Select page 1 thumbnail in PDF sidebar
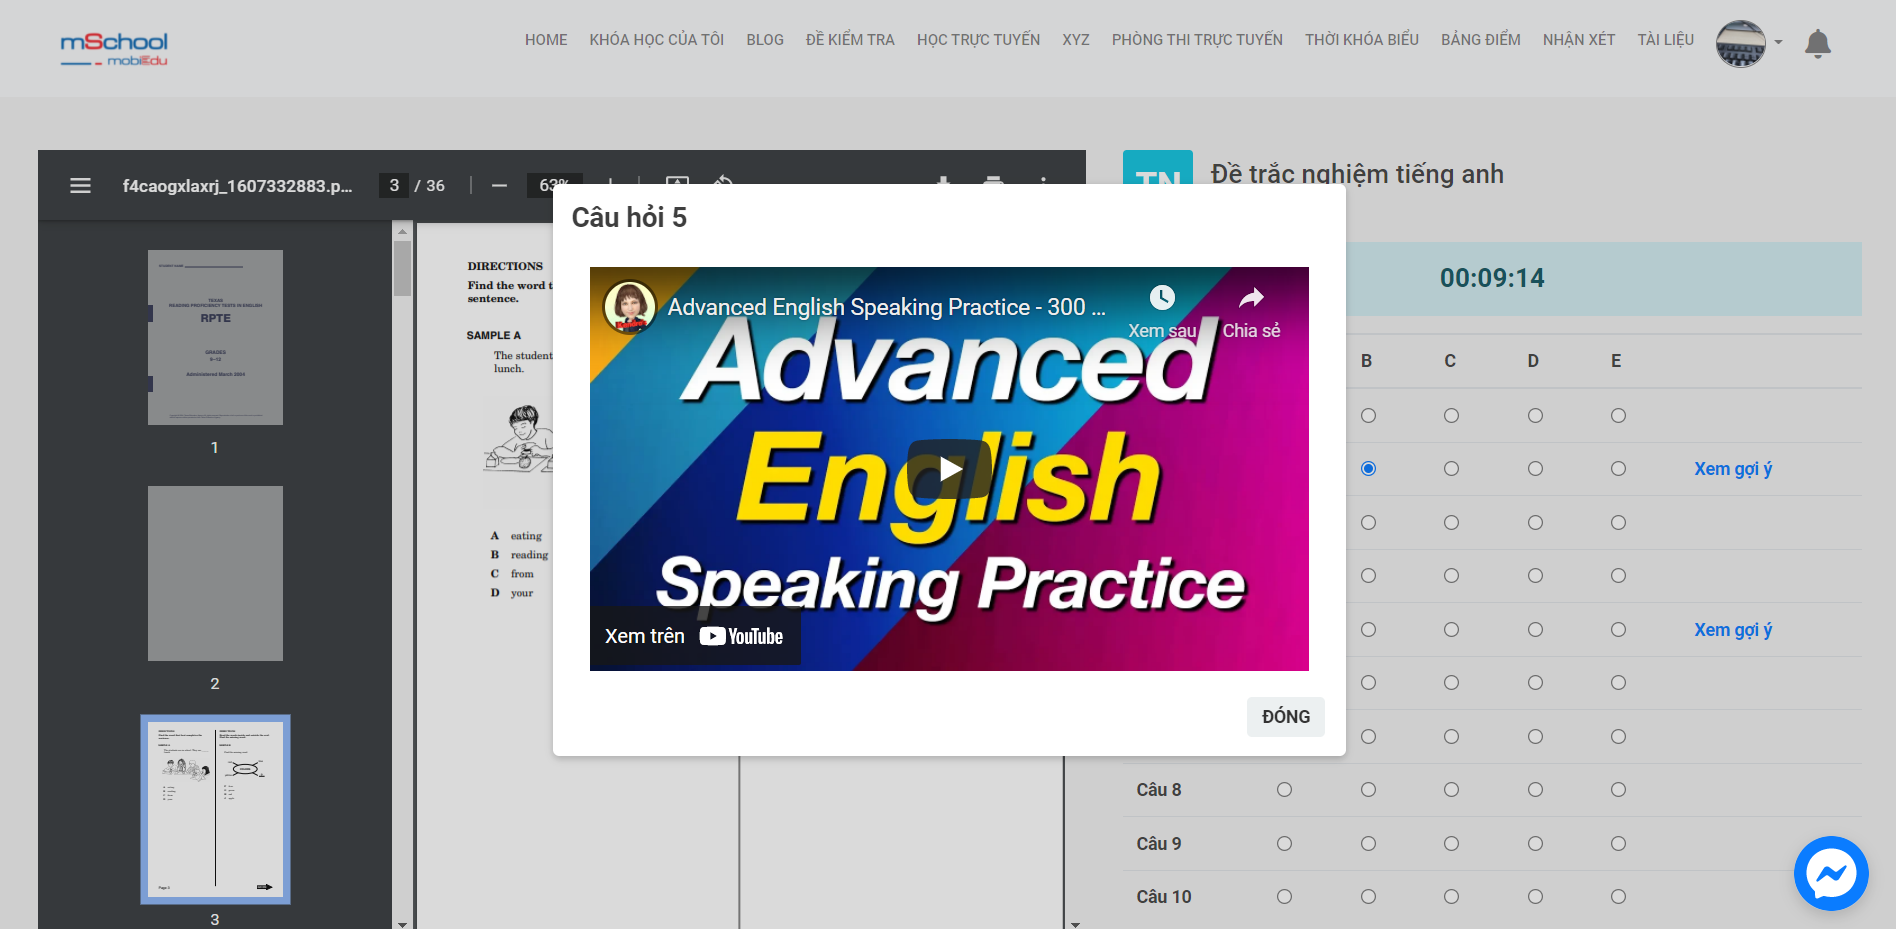This screenshot has width=1896, height=929. point(215,337)
